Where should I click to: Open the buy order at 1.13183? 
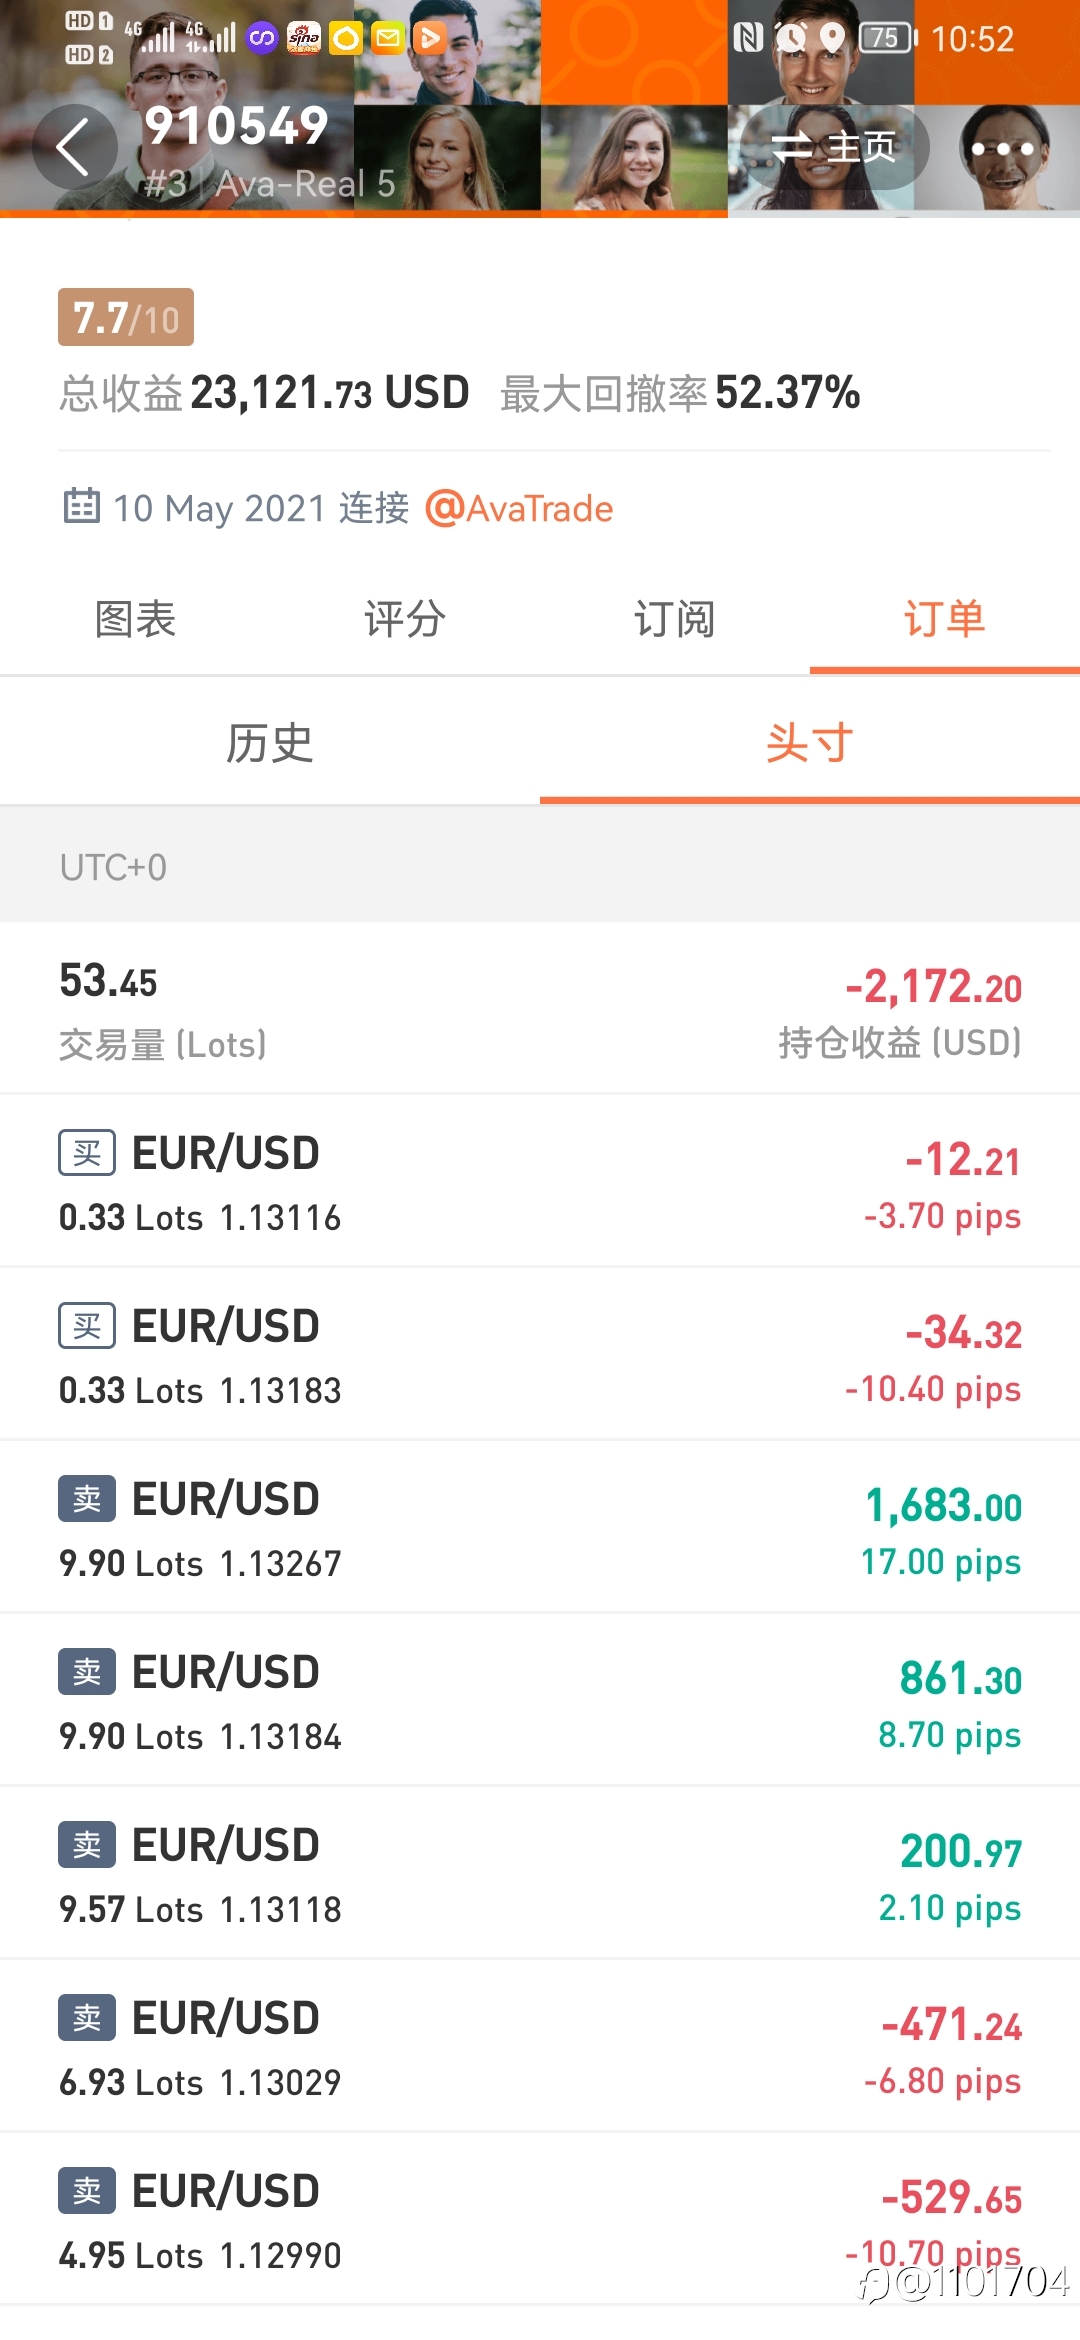(x=540, y=1354)
